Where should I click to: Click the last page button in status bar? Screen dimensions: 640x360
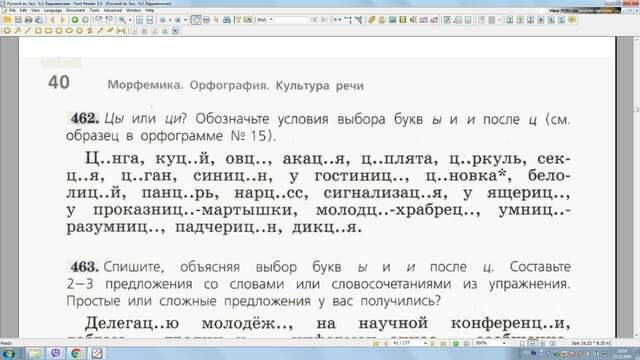[443, 344]
